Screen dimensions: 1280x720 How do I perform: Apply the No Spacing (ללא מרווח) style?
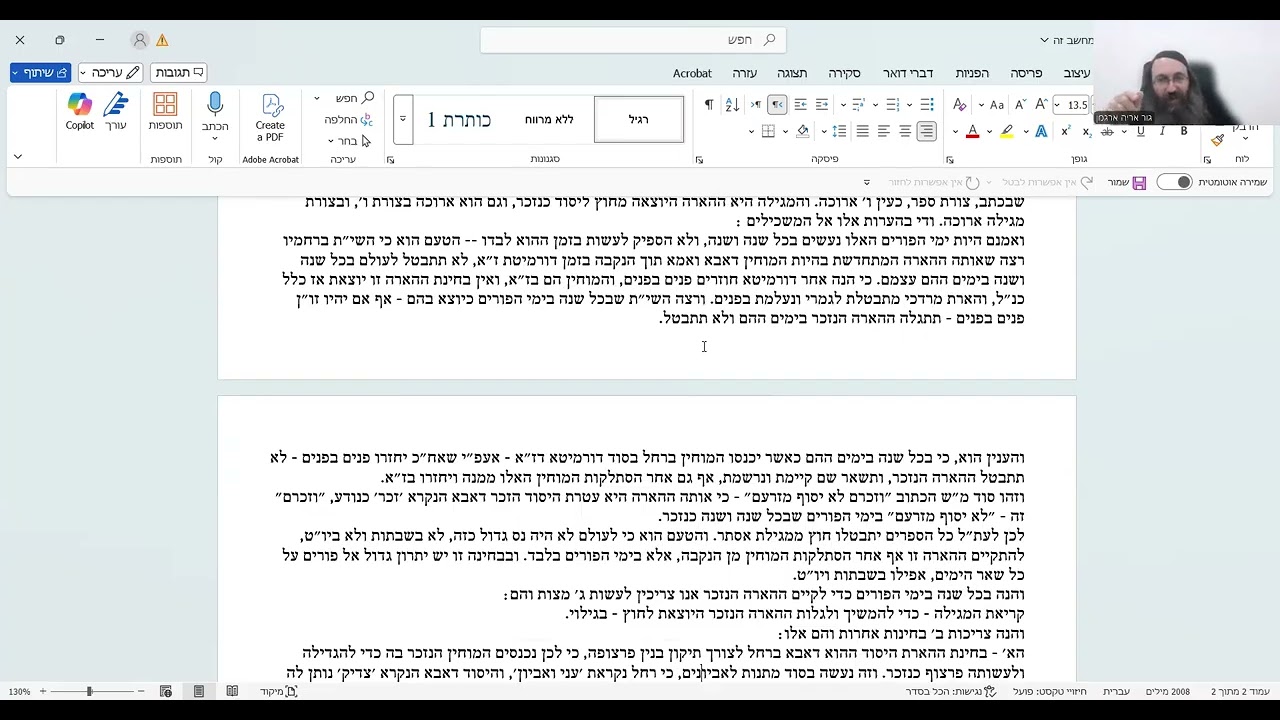(x=549, y=119)
